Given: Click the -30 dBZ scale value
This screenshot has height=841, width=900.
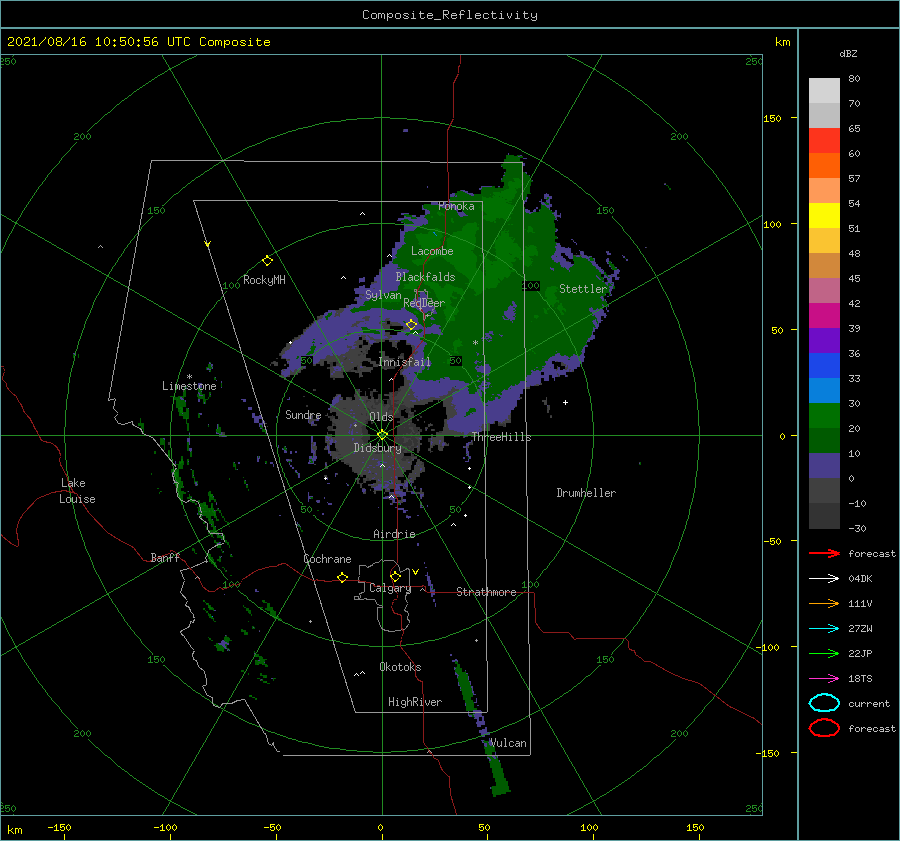Looking at the screenshot, I should point(858,528).
